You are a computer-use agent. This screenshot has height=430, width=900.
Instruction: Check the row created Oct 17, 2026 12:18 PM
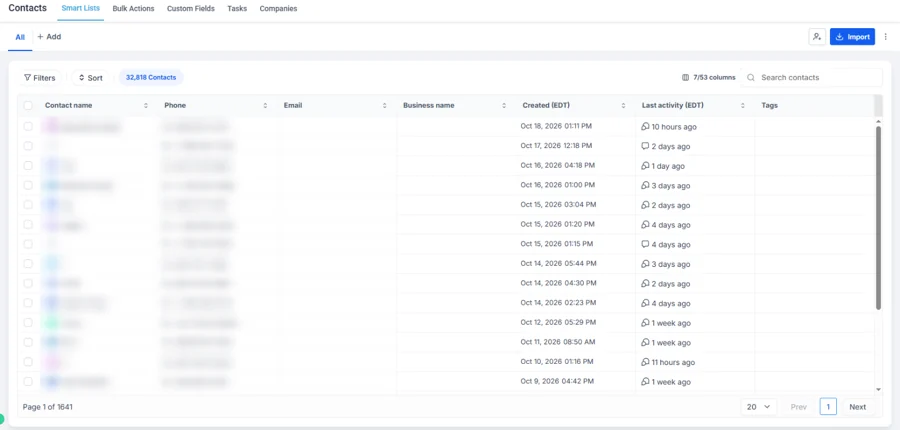click(x=28, y=146)
